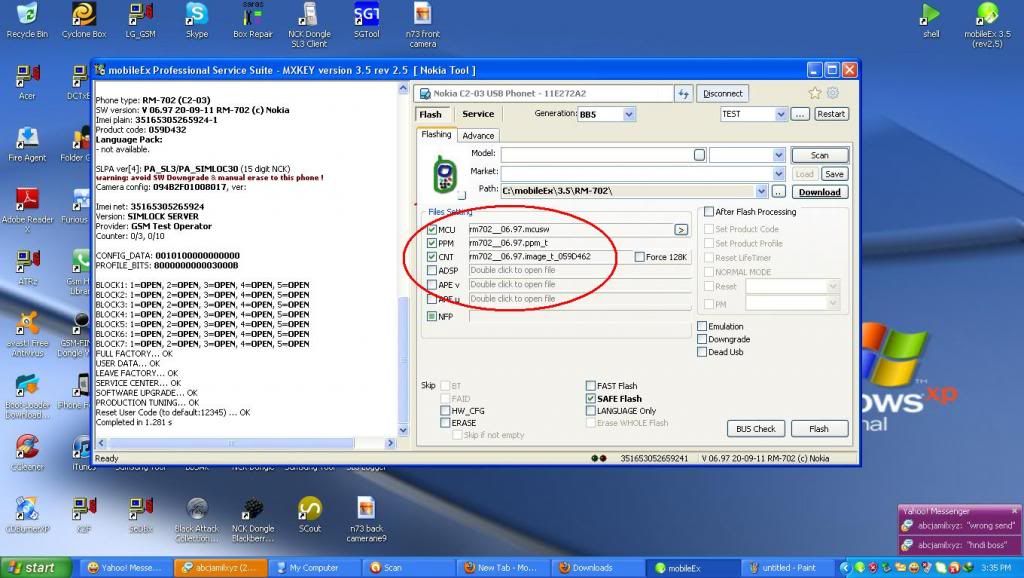Select the n73 back camera file icon
Image resolution: width=1024 pixels, height=578 pixels.
click(366, 519)
